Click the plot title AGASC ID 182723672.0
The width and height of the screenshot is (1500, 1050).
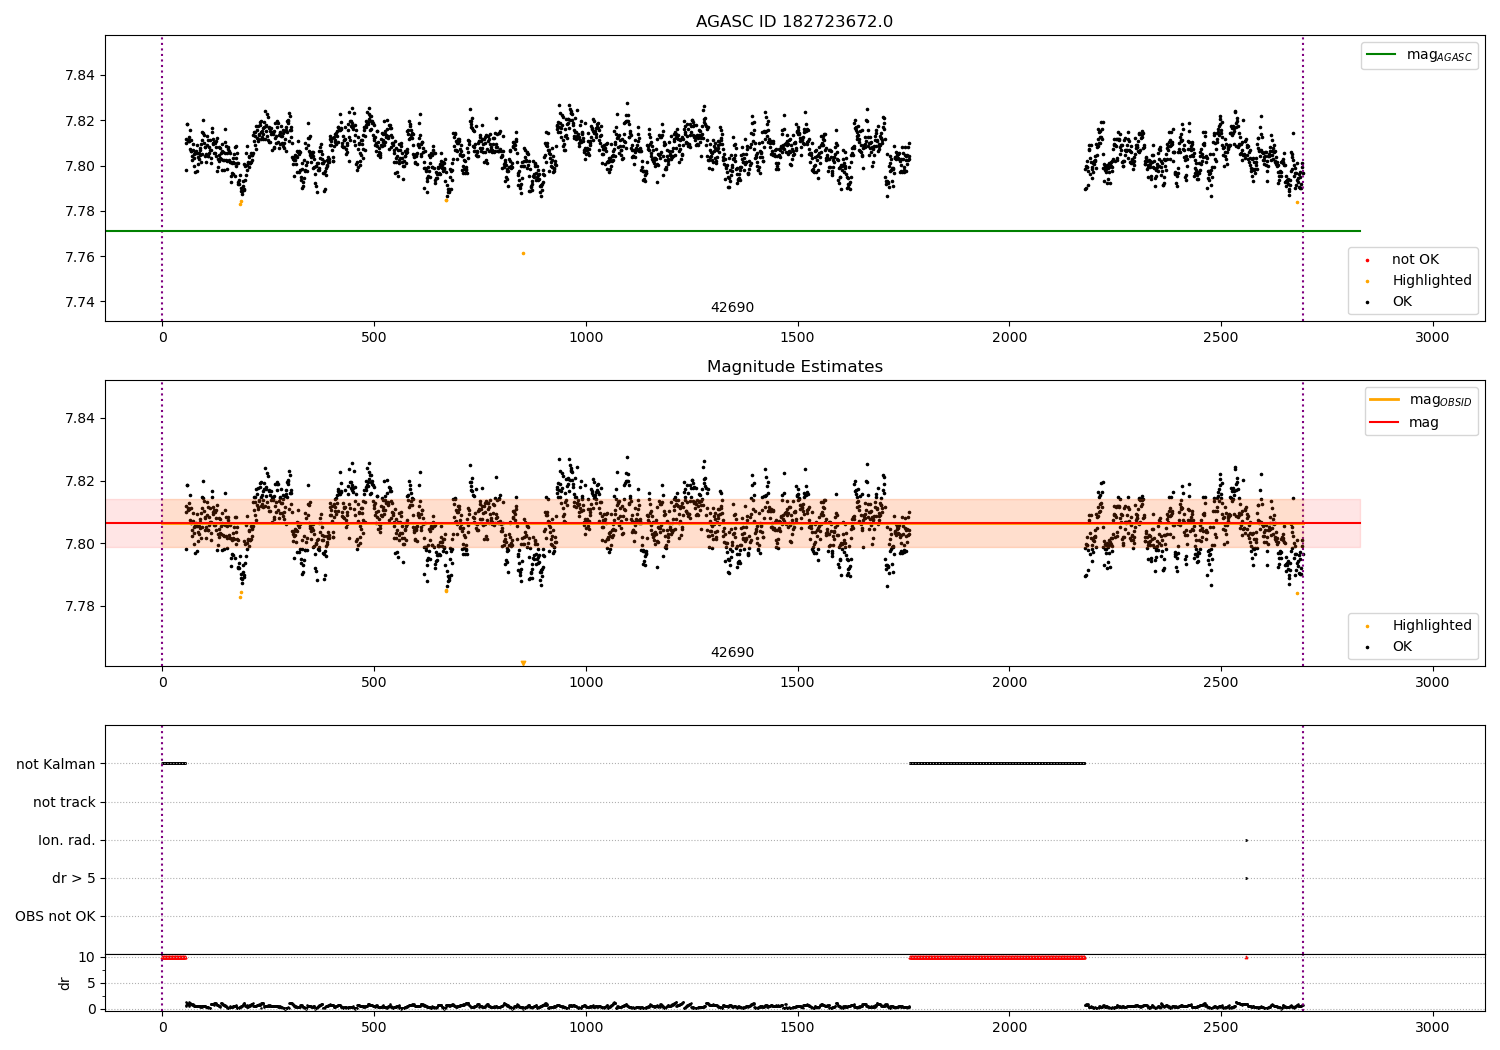(794, 22)
